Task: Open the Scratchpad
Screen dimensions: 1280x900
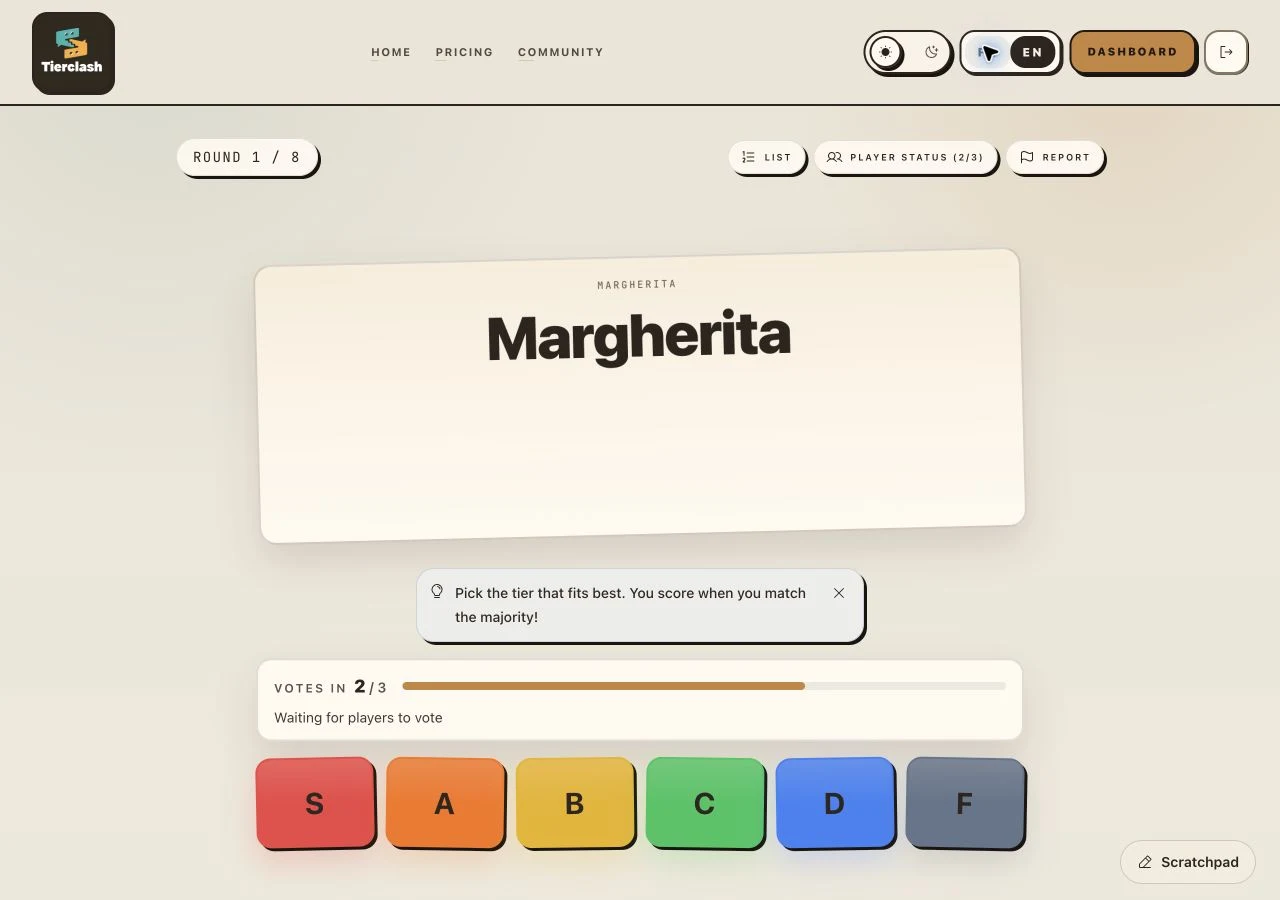Action: point(1188,862)
